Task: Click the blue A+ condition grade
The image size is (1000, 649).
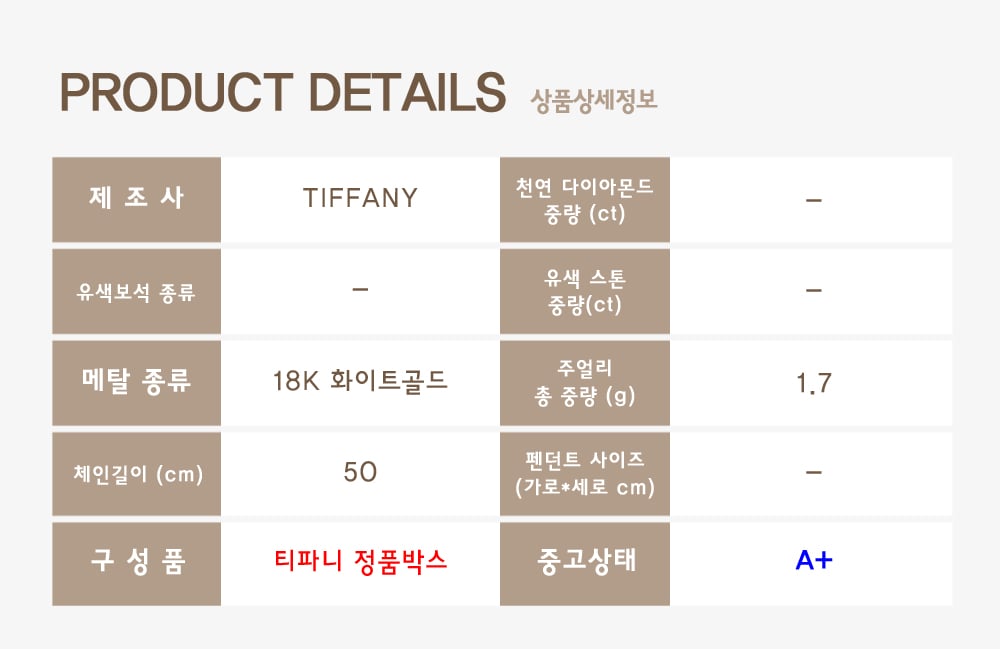Action: click(x=813, y=561)
